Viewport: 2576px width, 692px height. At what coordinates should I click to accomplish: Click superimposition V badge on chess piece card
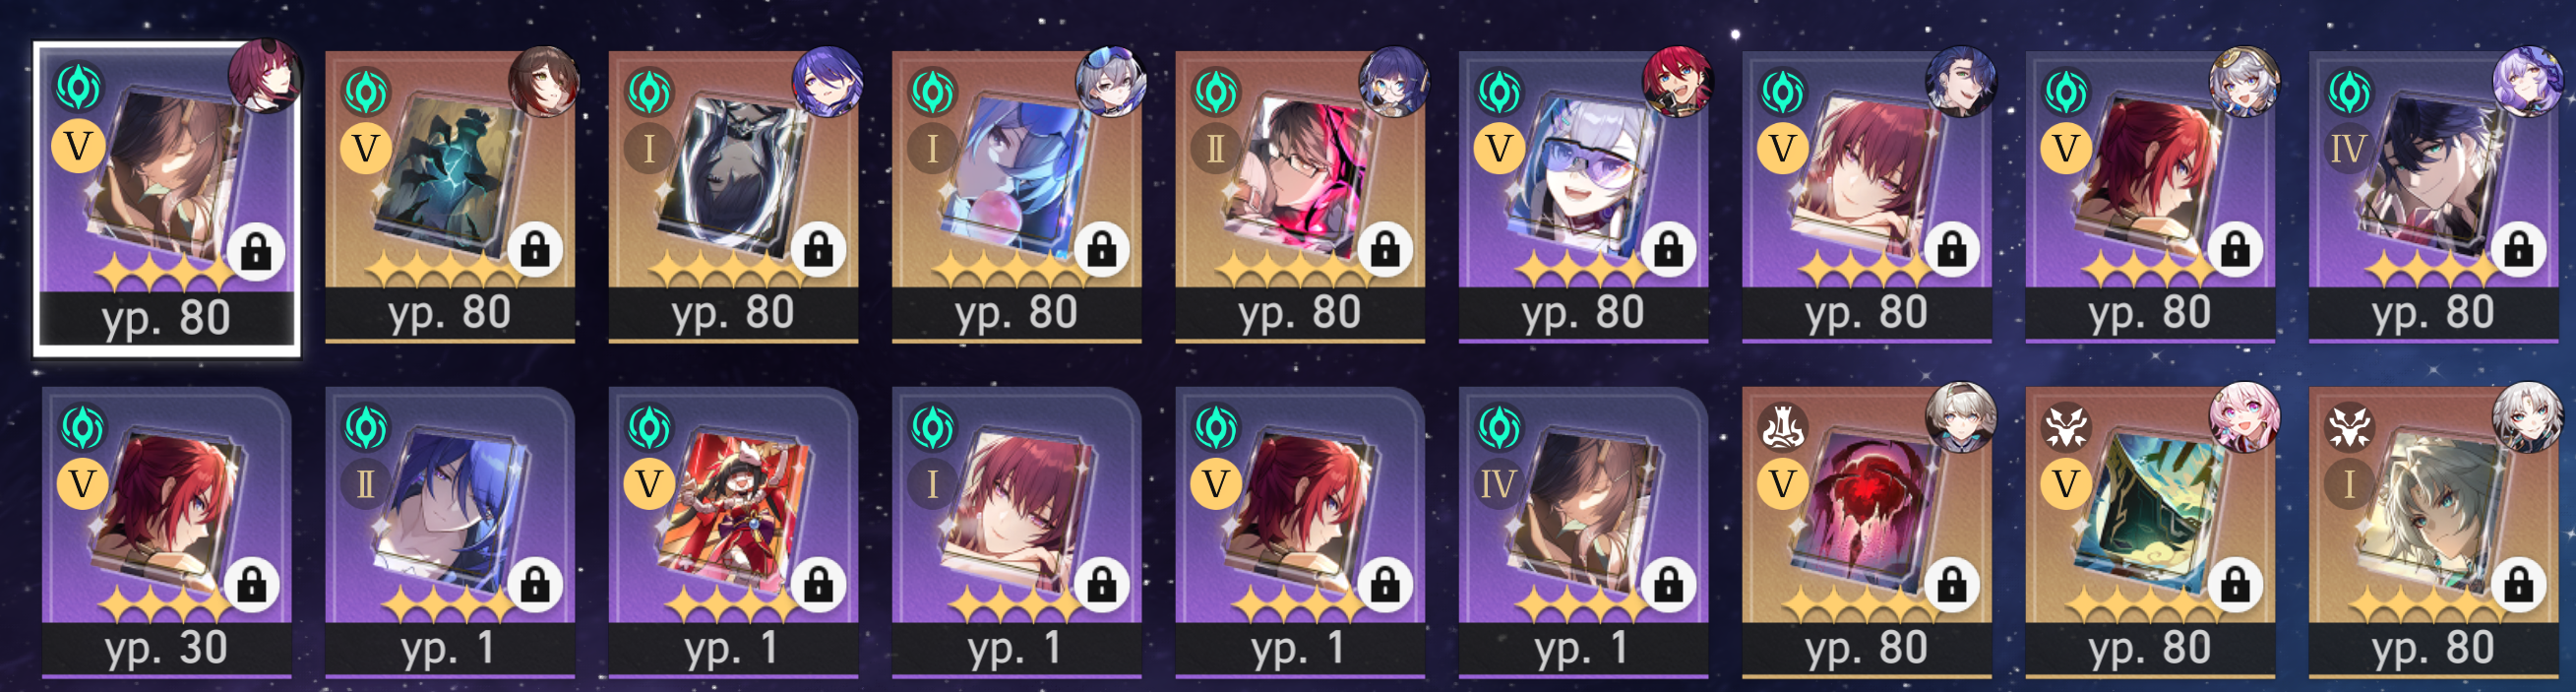(366, 149)
